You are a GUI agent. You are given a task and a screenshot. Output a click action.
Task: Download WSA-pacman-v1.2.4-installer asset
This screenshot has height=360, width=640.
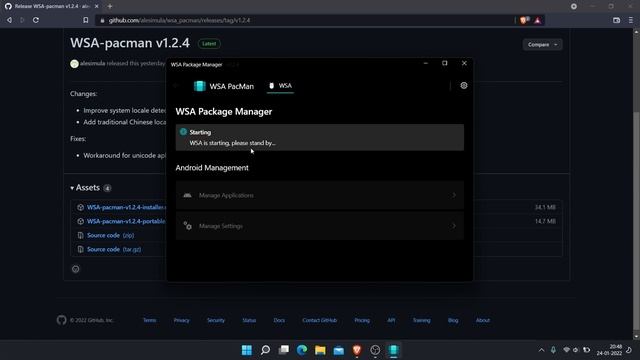pyautogui.click(x=126, y=207)
